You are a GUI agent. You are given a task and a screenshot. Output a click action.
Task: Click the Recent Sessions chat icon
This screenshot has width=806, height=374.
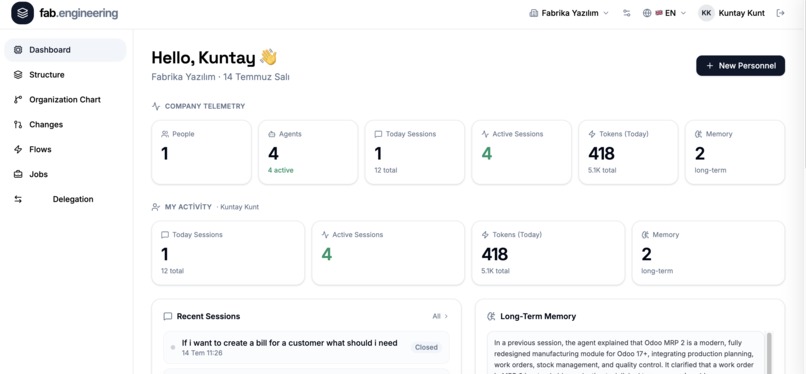[168, 316]
